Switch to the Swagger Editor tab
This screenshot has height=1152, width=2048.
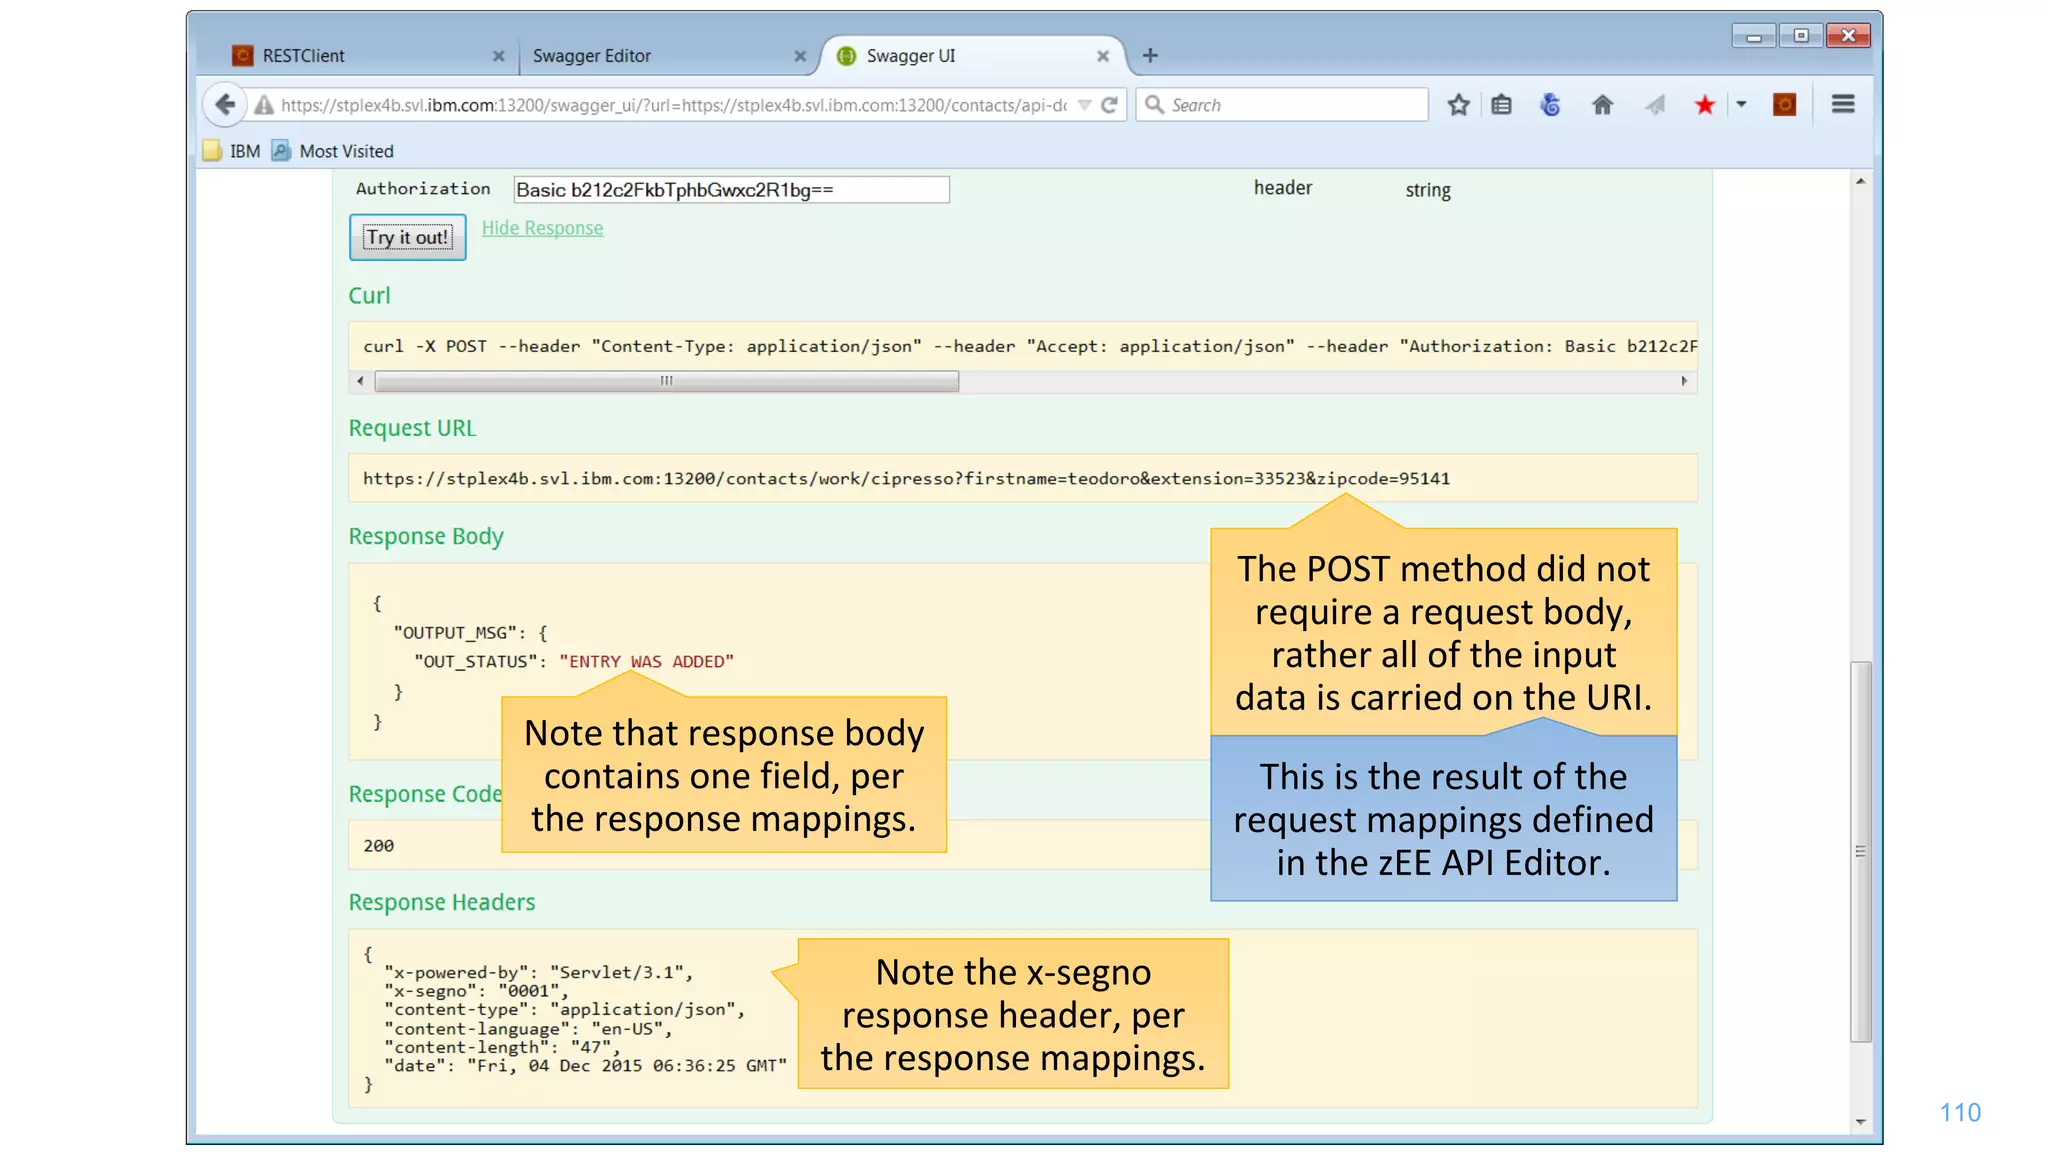coord(668,56)
